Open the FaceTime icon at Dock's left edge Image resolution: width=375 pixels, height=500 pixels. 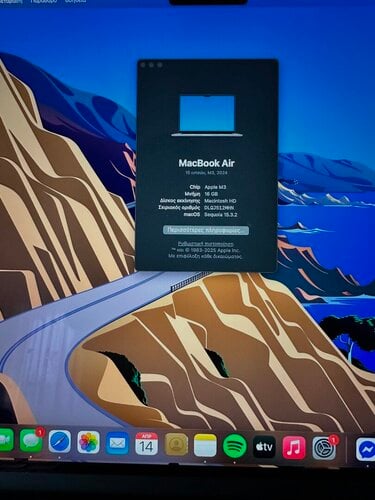point(6,440)
